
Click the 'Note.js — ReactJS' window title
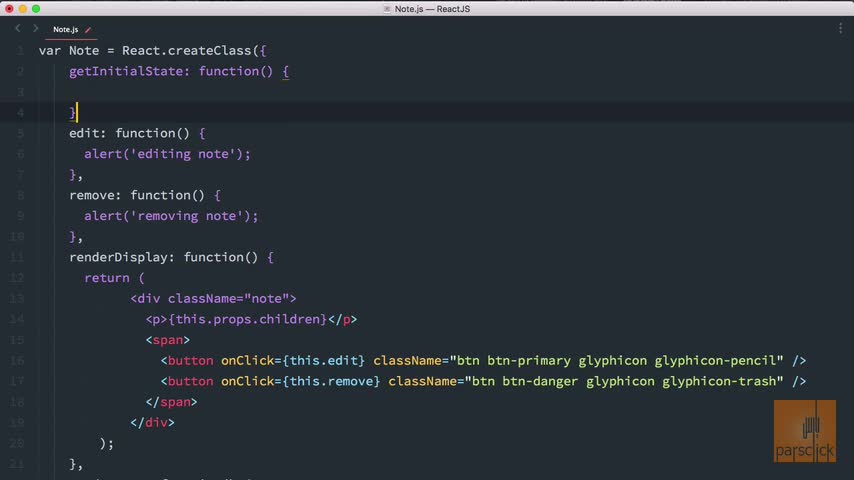(432, 9)
